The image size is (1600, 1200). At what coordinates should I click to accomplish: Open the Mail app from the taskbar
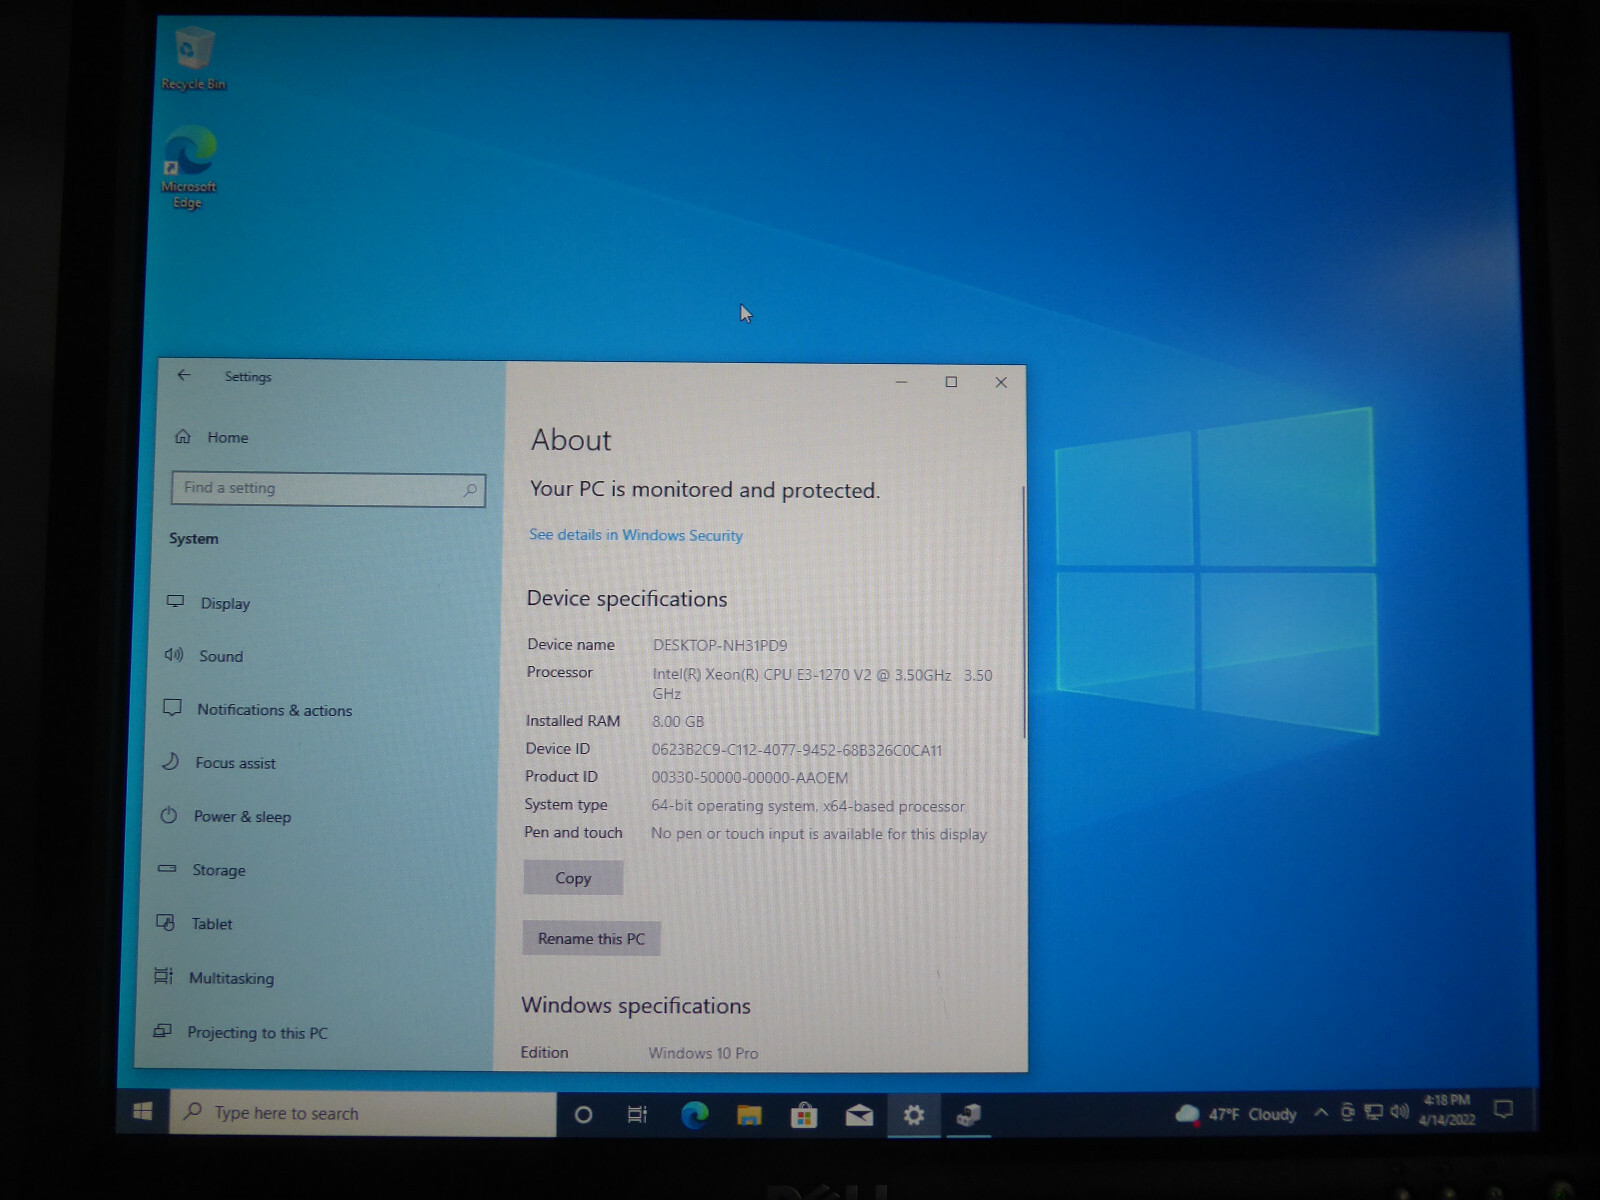coord(859,1115)
